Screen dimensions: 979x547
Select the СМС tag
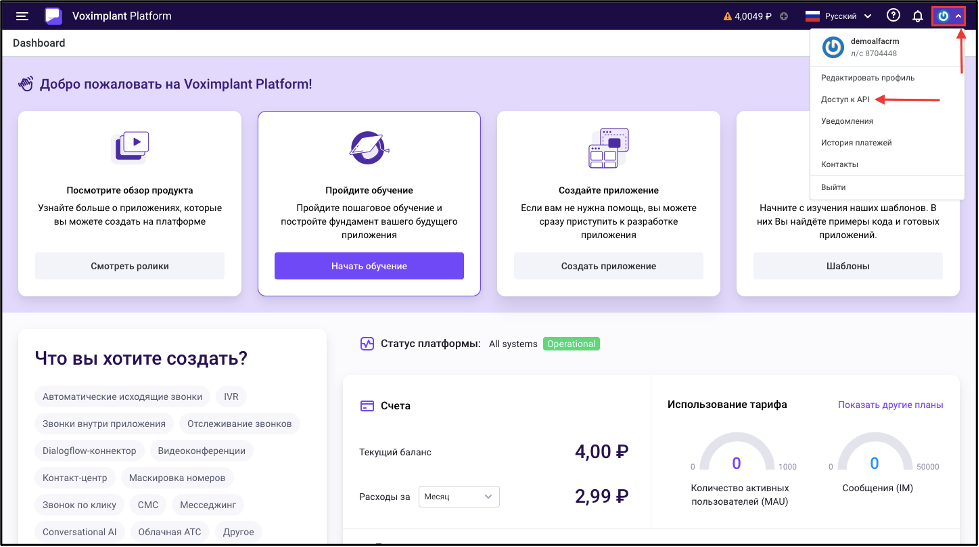click(x=148, y=505)
